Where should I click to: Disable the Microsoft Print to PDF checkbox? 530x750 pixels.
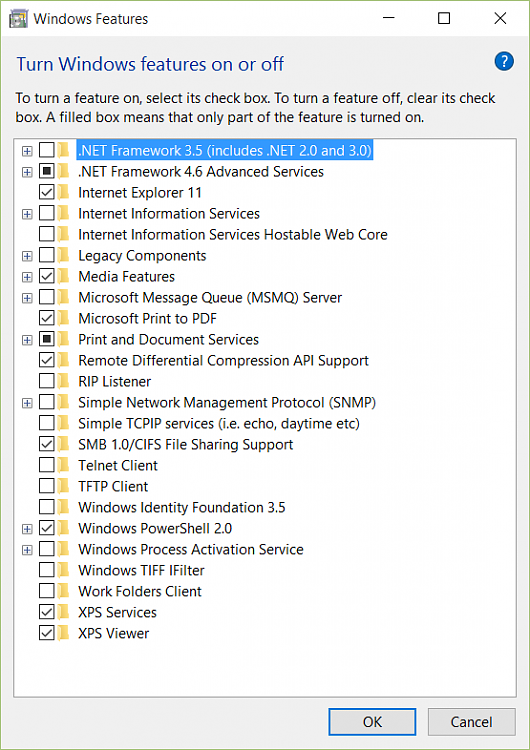[46, 319]
